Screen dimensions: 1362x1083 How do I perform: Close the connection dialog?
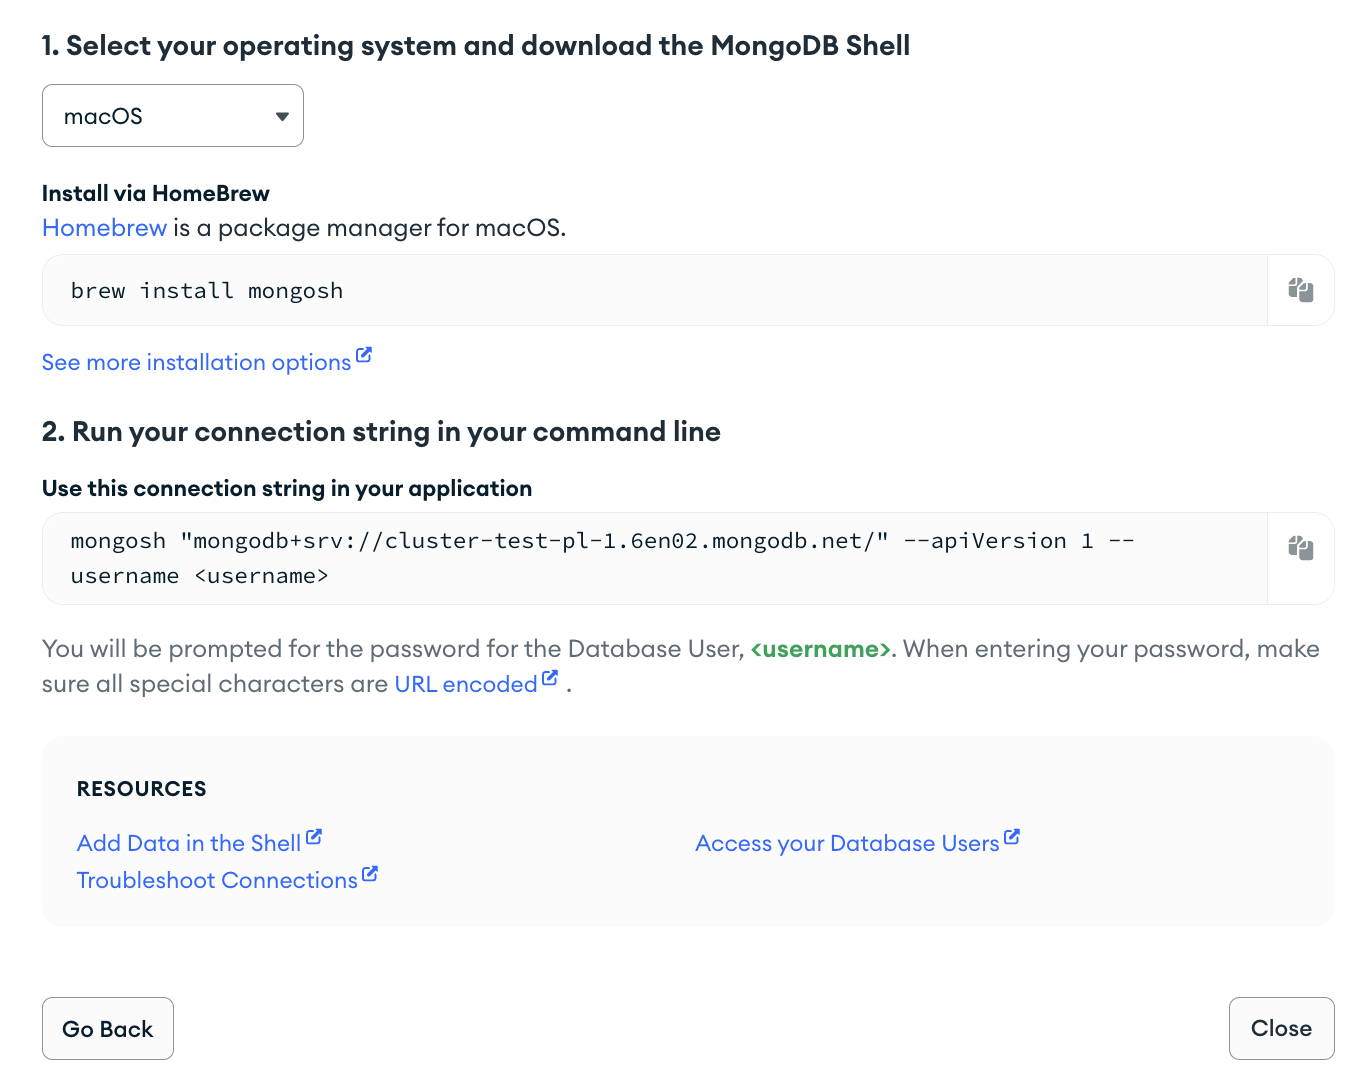pos(1281,1028)
